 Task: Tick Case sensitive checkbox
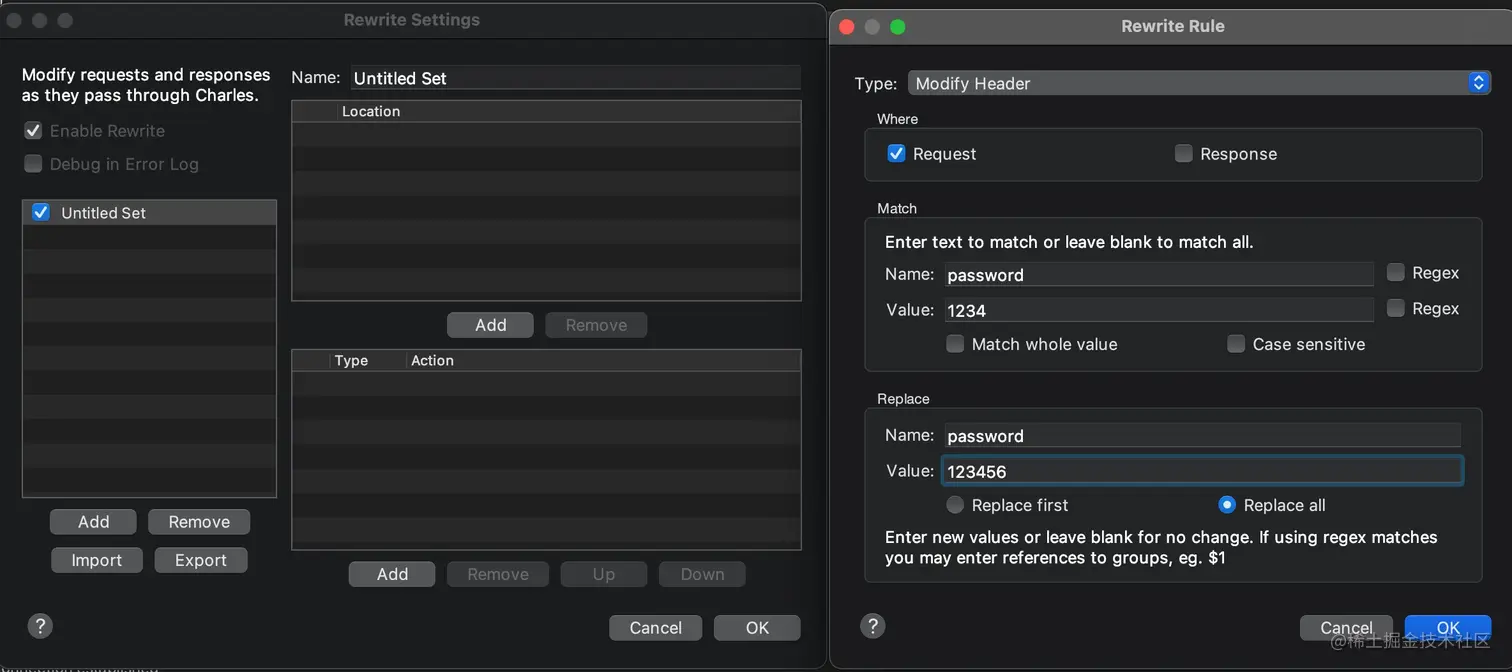click(x=1236, y=344)
